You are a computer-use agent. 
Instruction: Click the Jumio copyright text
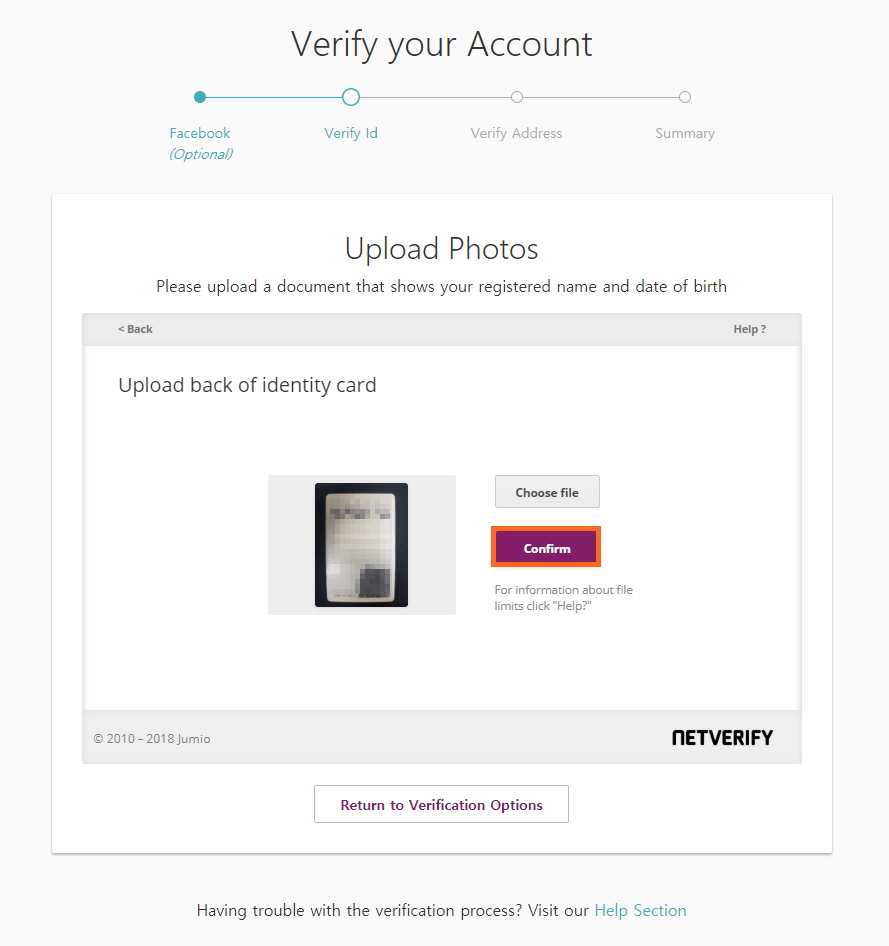coord(152,739)
